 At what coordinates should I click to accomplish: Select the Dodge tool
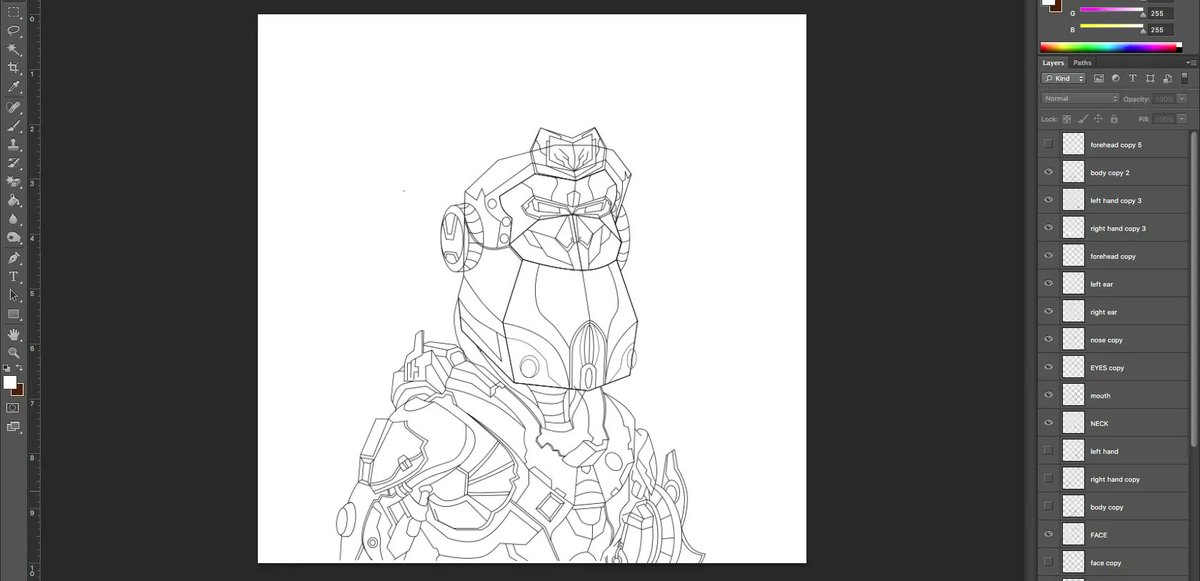14,237
